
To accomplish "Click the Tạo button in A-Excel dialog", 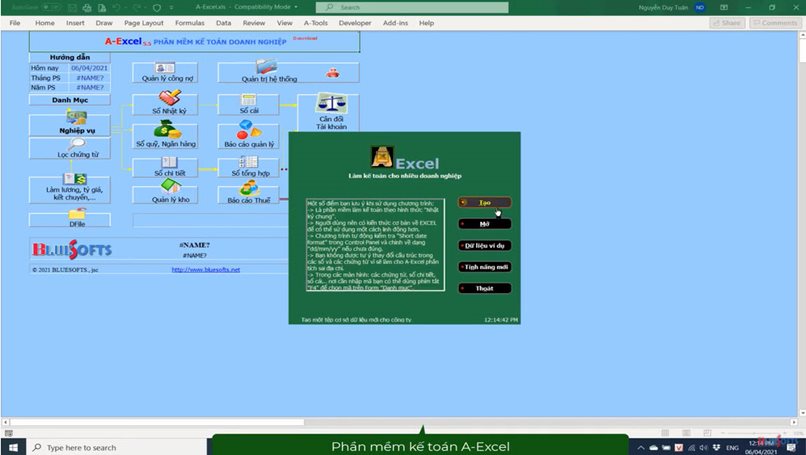I will [484, 203].
